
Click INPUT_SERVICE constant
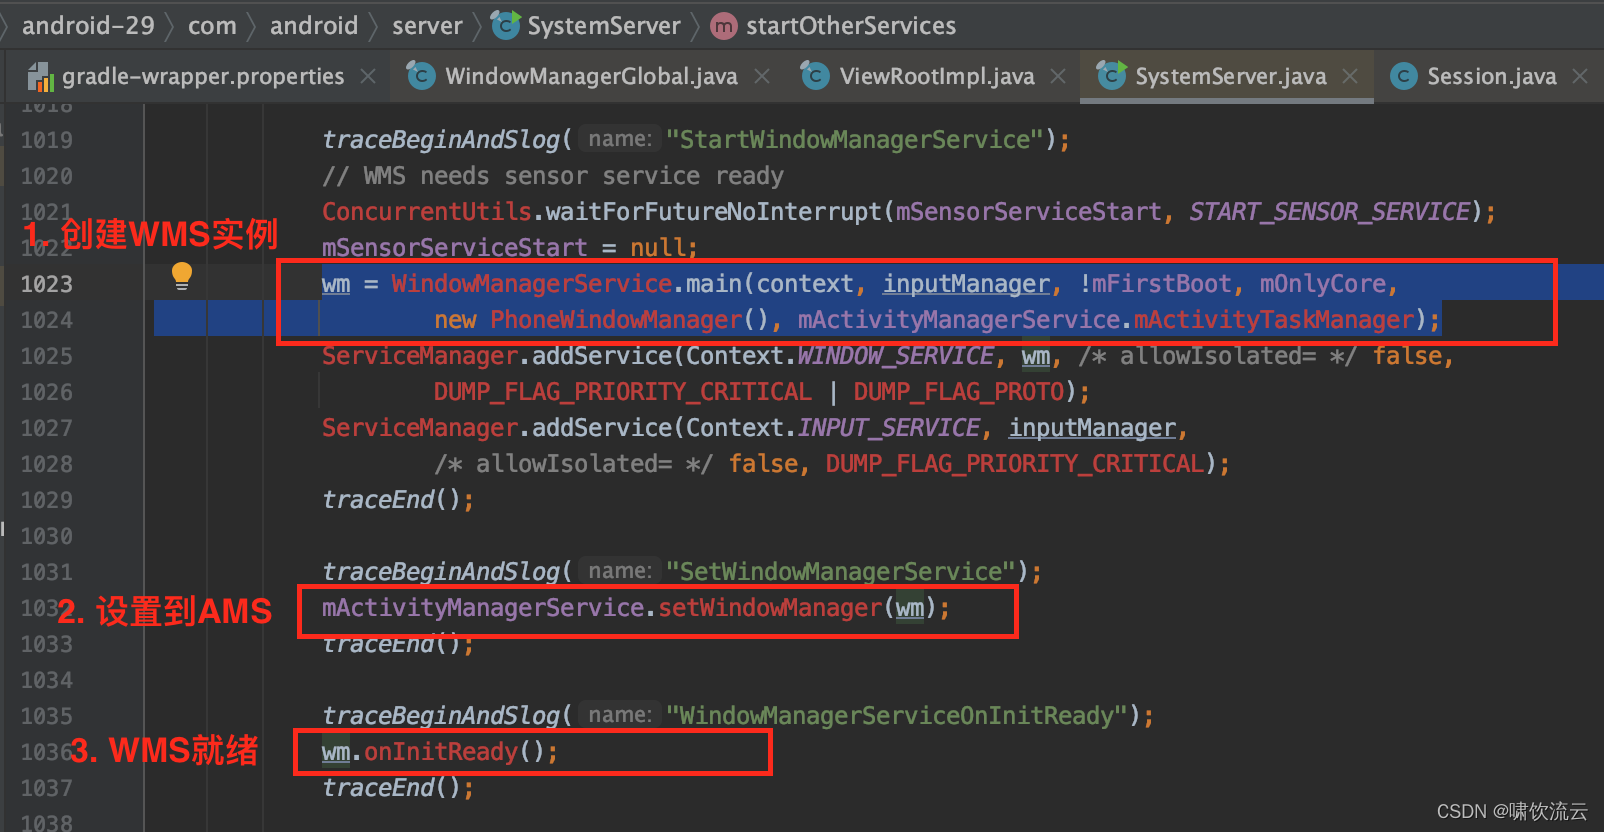pyautogui.click(x=888, y=428)
